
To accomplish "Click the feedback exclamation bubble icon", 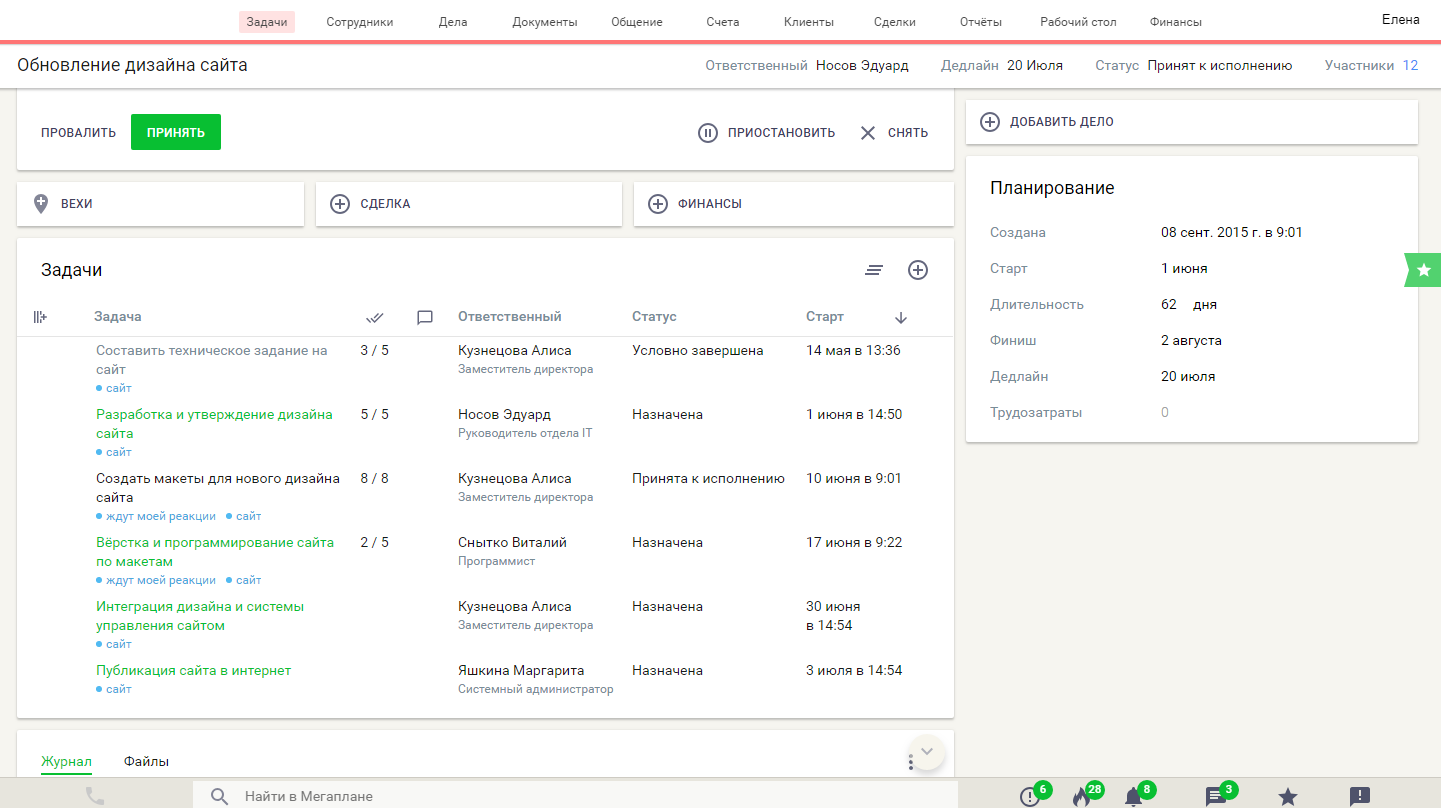I will pos(1360,797).
